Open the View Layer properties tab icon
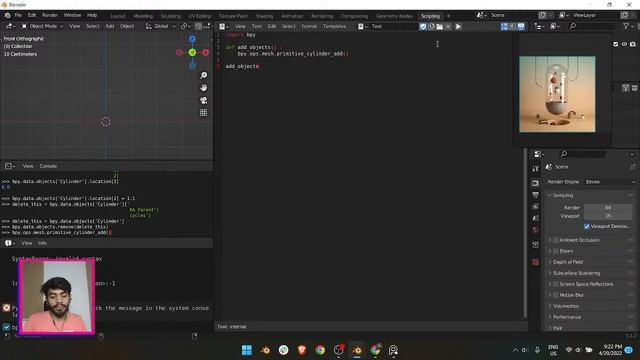This screenshot has width=640, height=360. 536,207
